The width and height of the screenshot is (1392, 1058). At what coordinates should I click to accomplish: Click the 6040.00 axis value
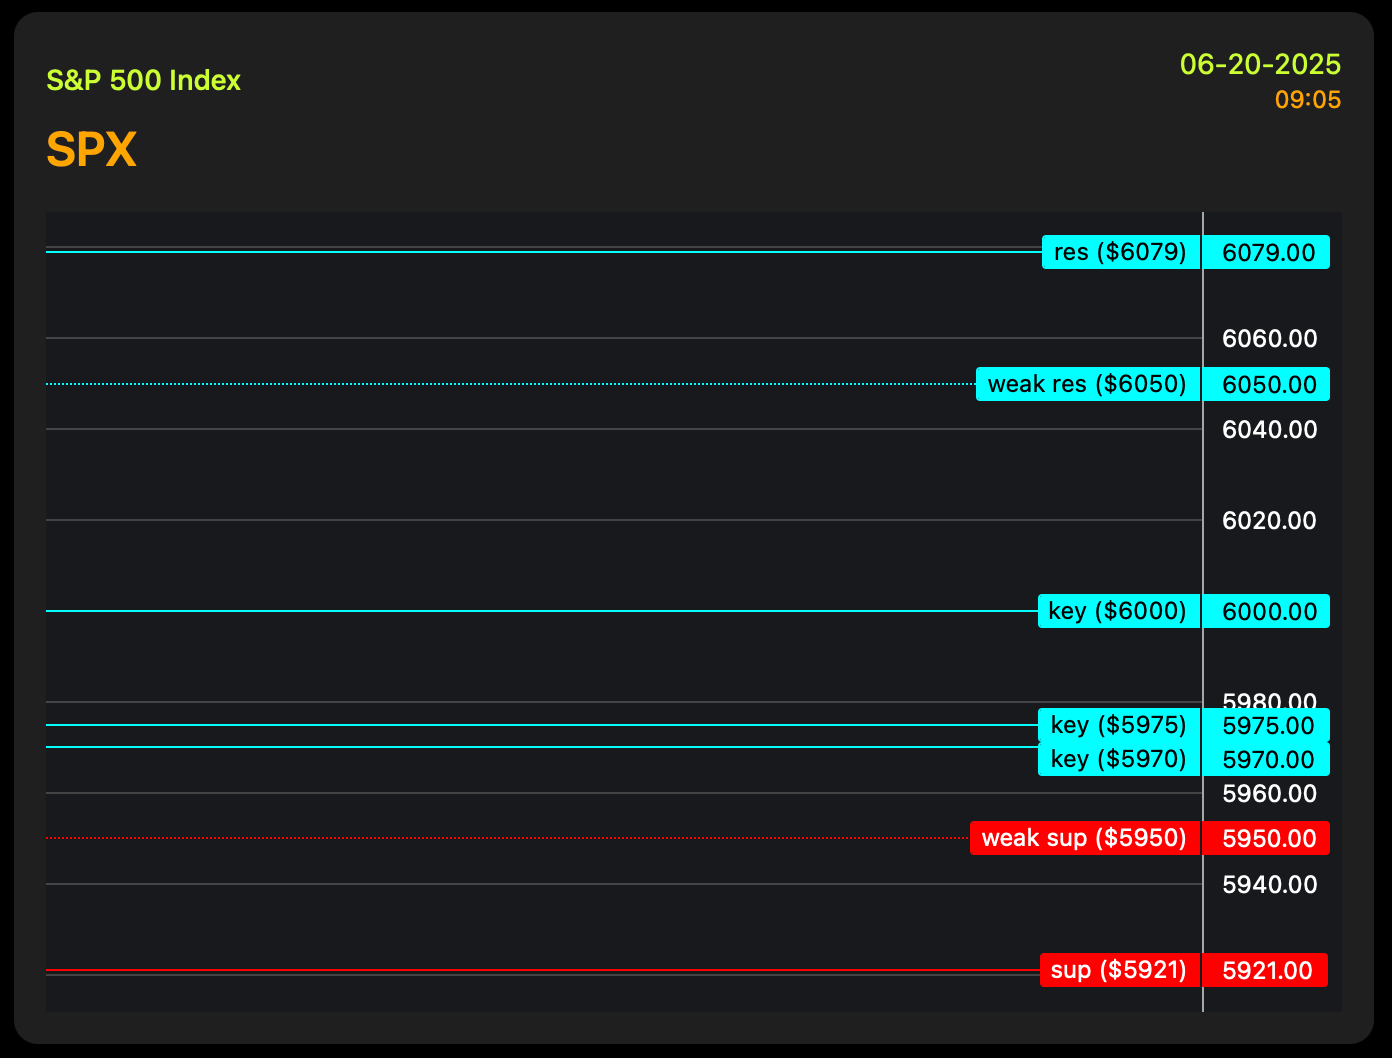click(x=1270, y=430)
